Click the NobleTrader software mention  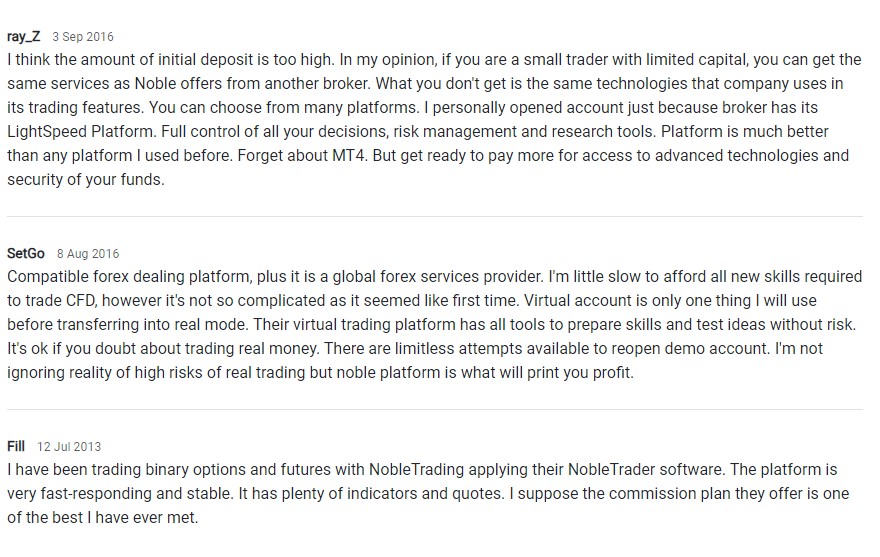click(645, 469)
